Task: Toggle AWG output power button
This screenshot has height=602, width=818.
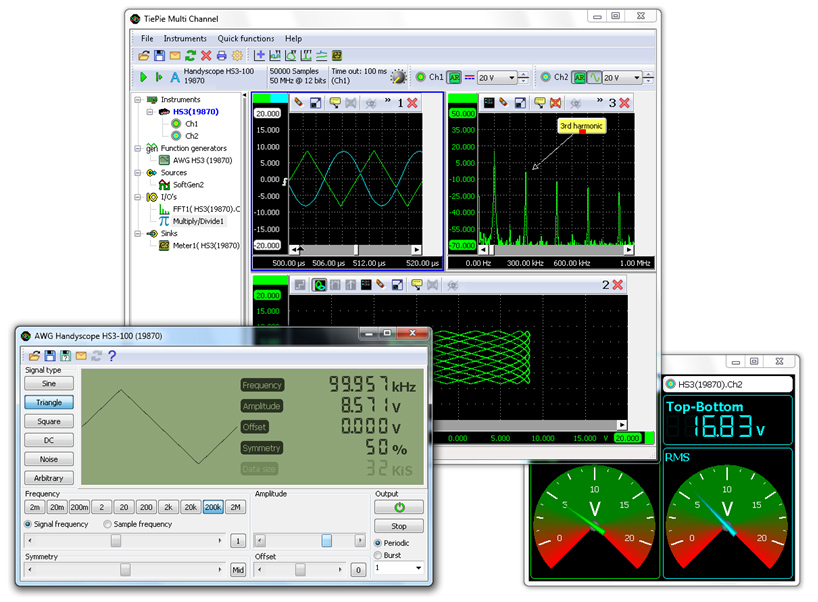Action: pos(399,507)
